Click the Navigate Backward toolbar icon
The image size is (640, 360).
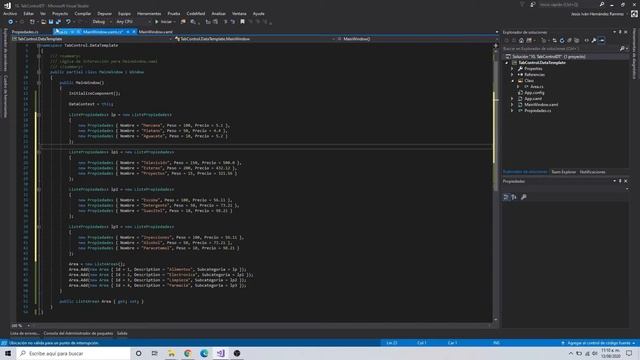click(x=11, y=22)
